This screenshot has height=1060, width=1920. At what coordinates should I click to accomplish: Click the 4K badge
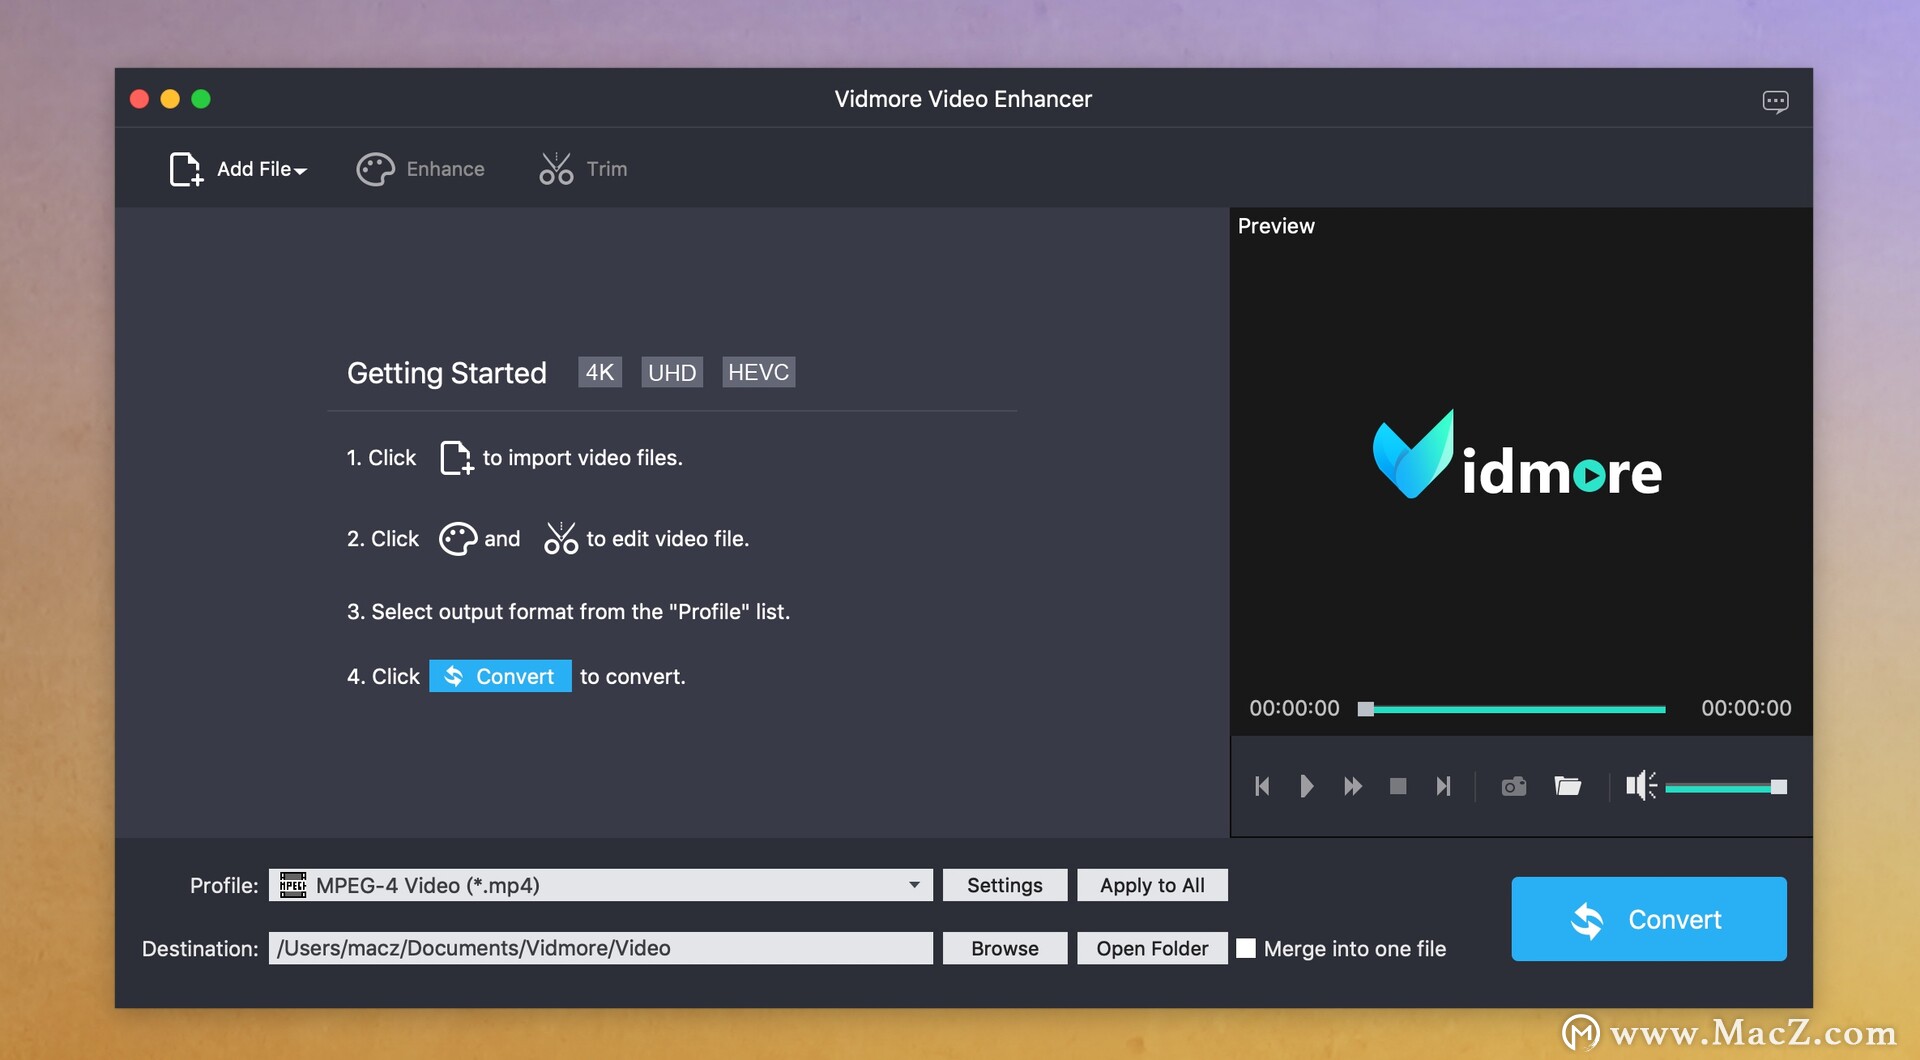tap(600, 372)
